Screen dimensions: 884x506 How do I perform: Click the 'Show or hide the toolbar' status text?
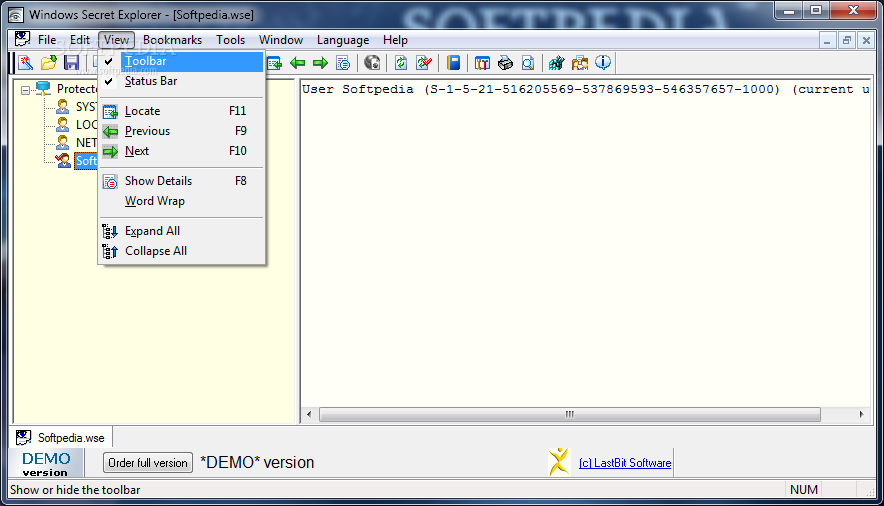point(75,490)
